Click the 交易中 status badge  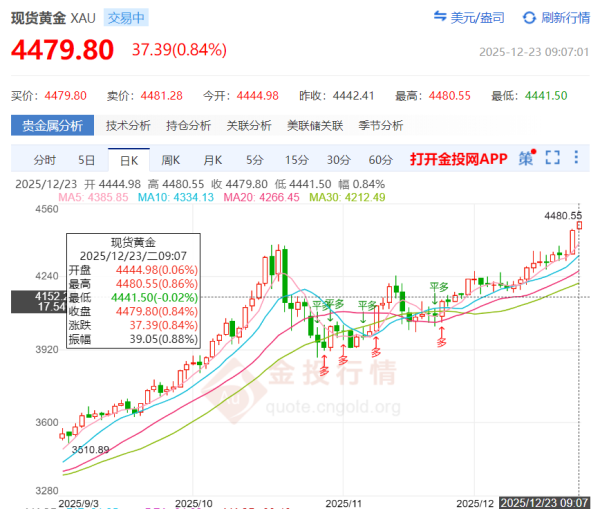pyautogui.click(x=126, y=18)
